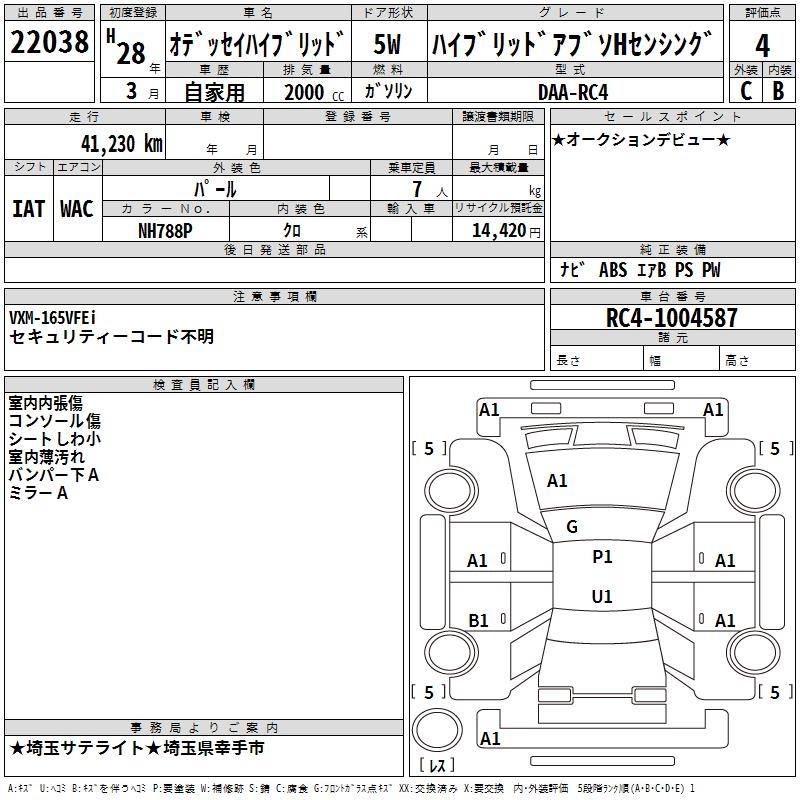The height and width of the screenshot is (800, 800).
Task: Click the inspector note ミラーA
Action: [x=38, y=493]
